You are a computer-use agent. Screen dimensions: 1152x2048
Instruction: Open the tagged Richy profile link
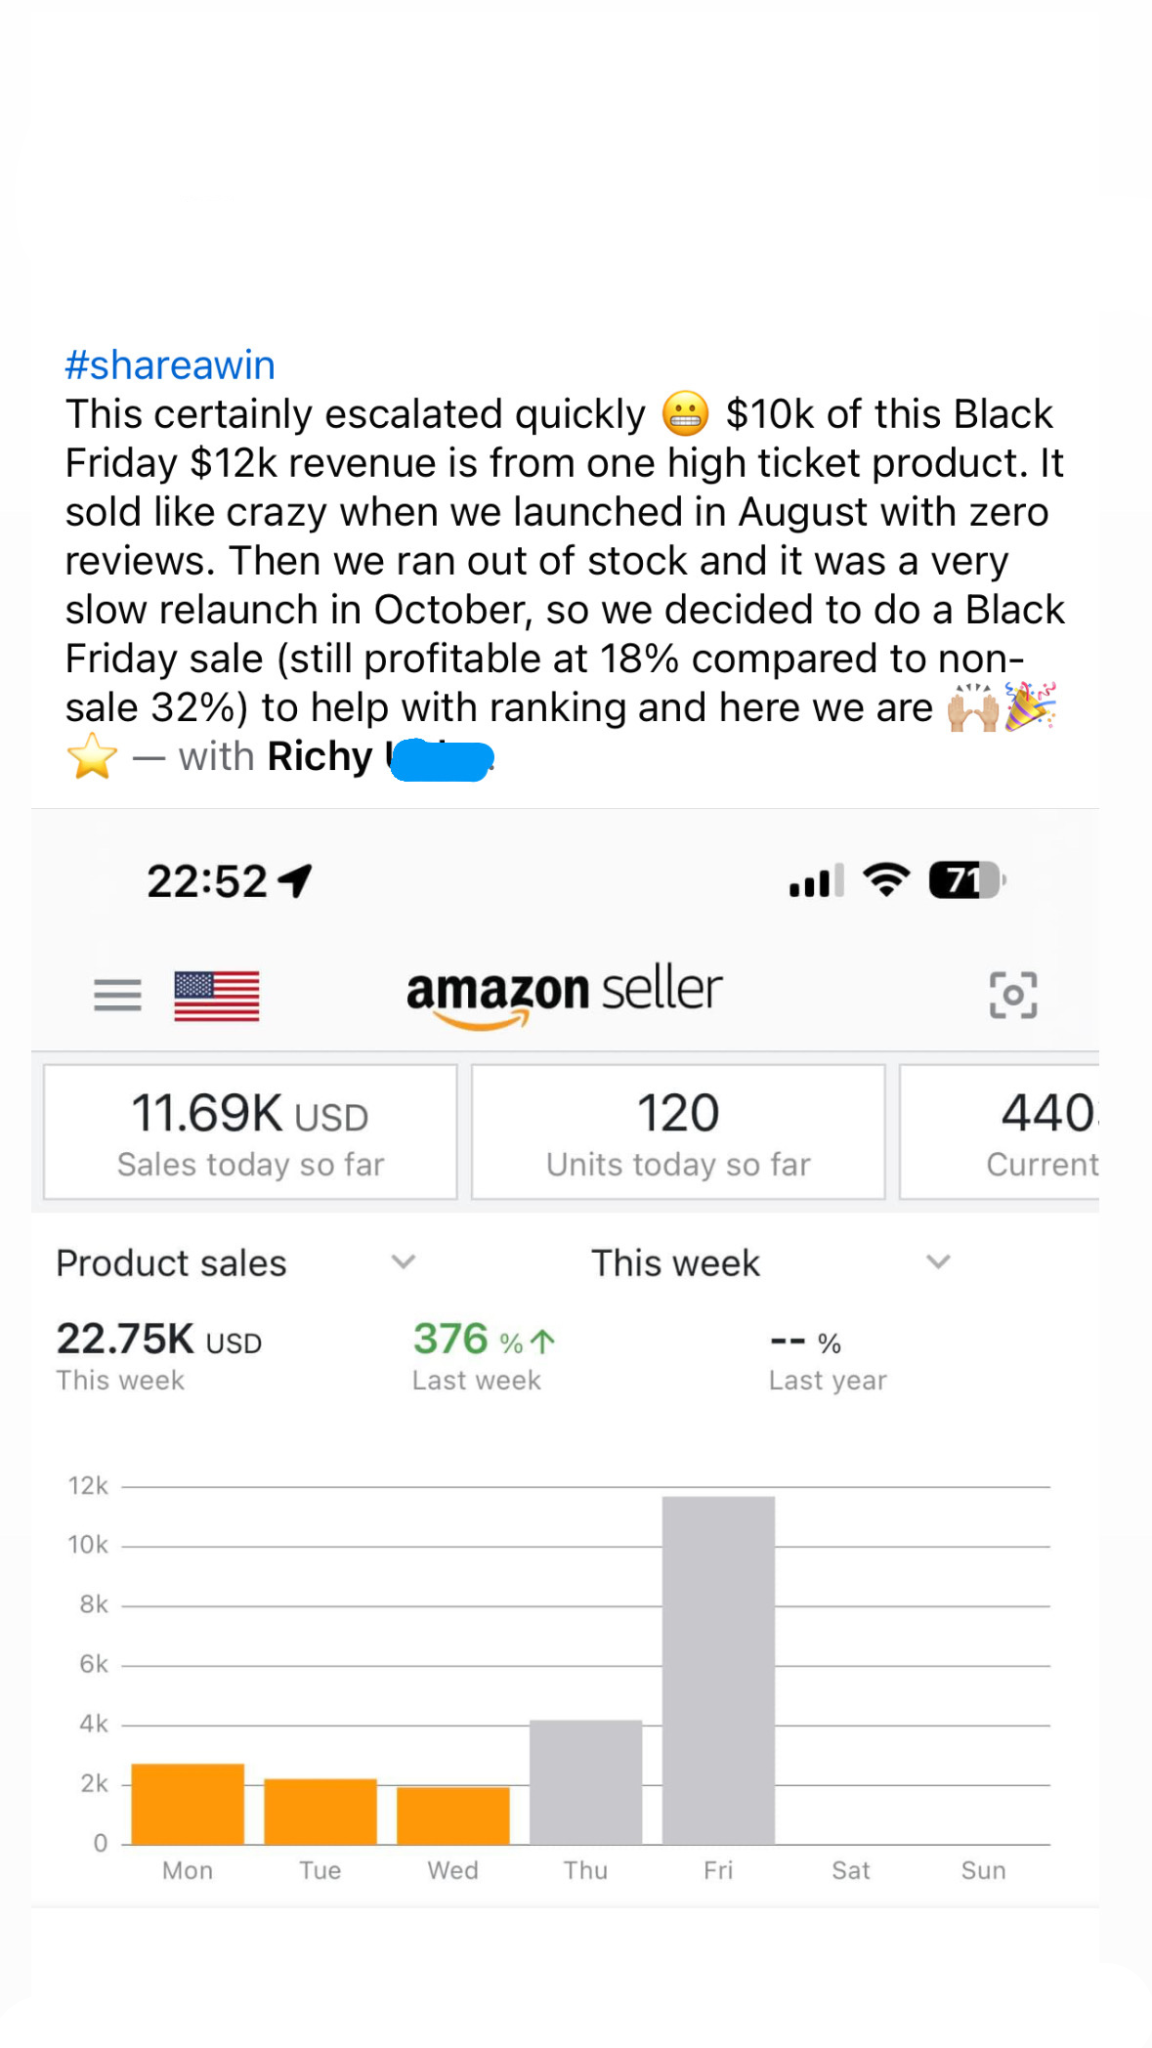click(x=320, y=757)
